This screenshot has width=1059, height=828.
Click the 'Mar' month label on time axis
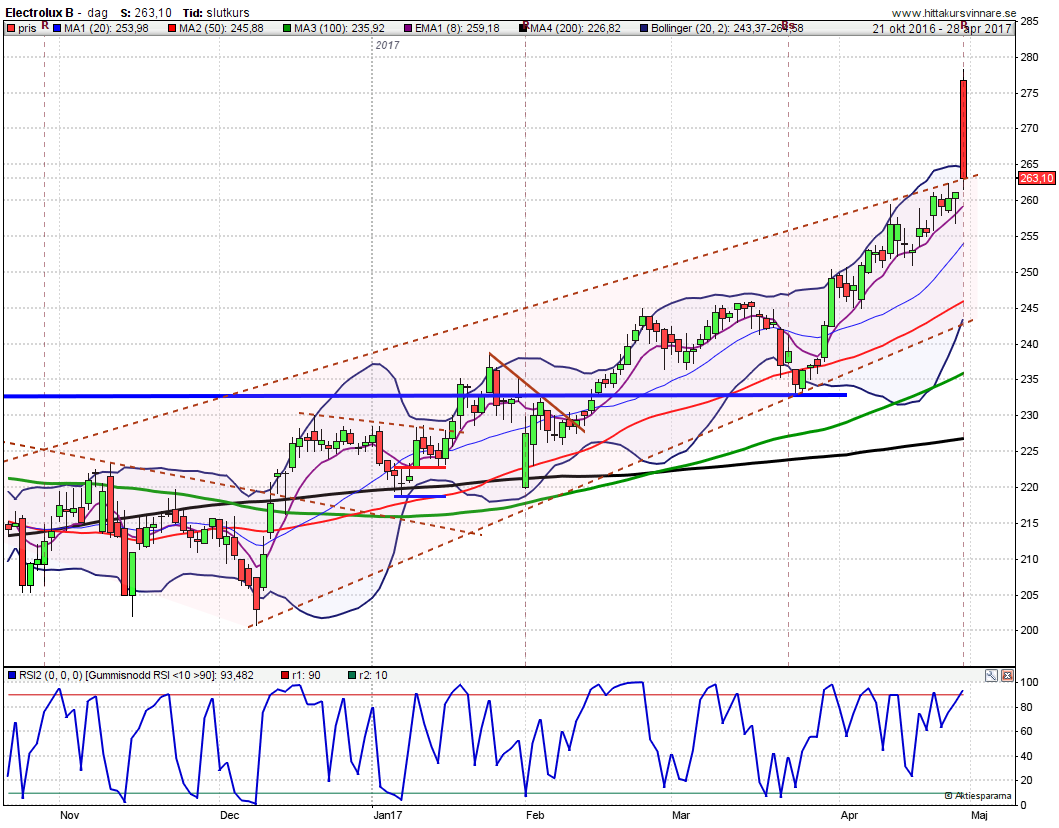point(681,815)
